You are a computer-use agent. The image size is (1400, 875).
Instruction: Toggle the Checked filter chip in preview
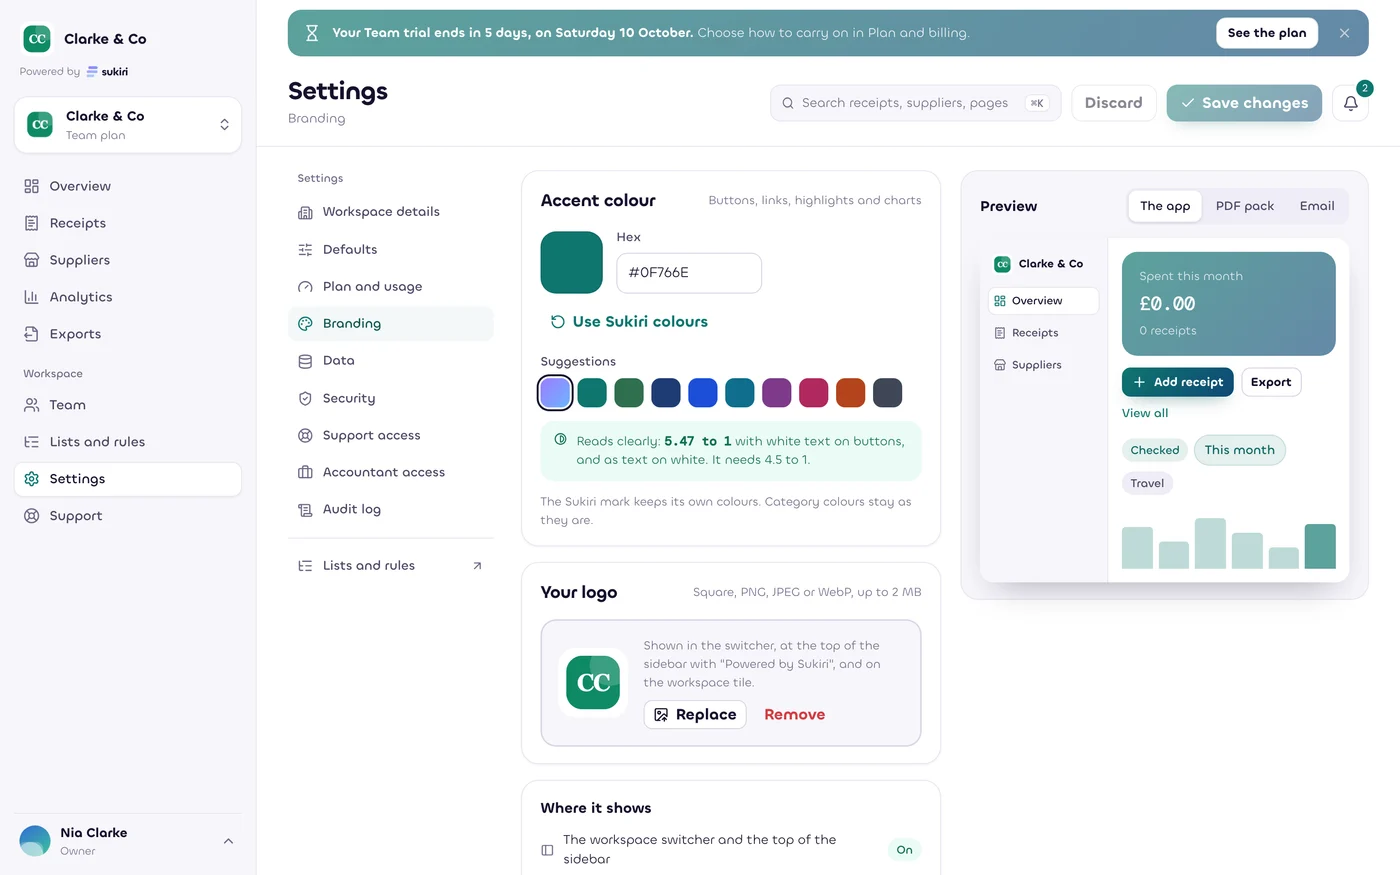coord(1155,450)
